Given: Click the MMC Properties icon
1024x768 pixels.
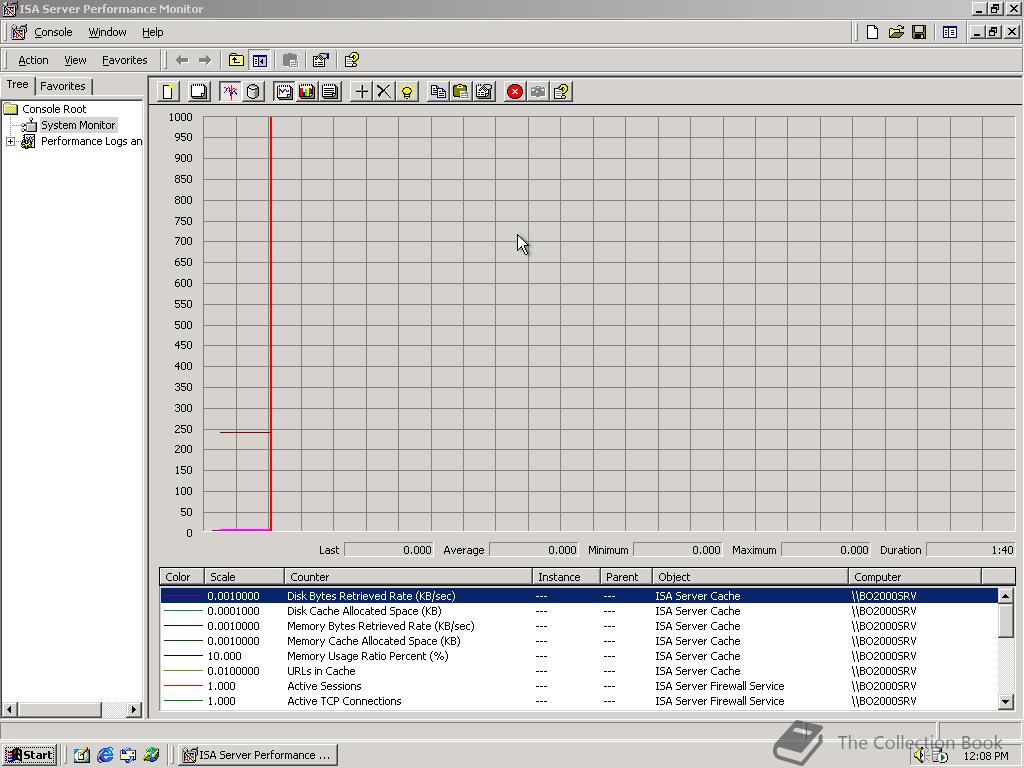Looking at the screenshot, I should [321, 60].
